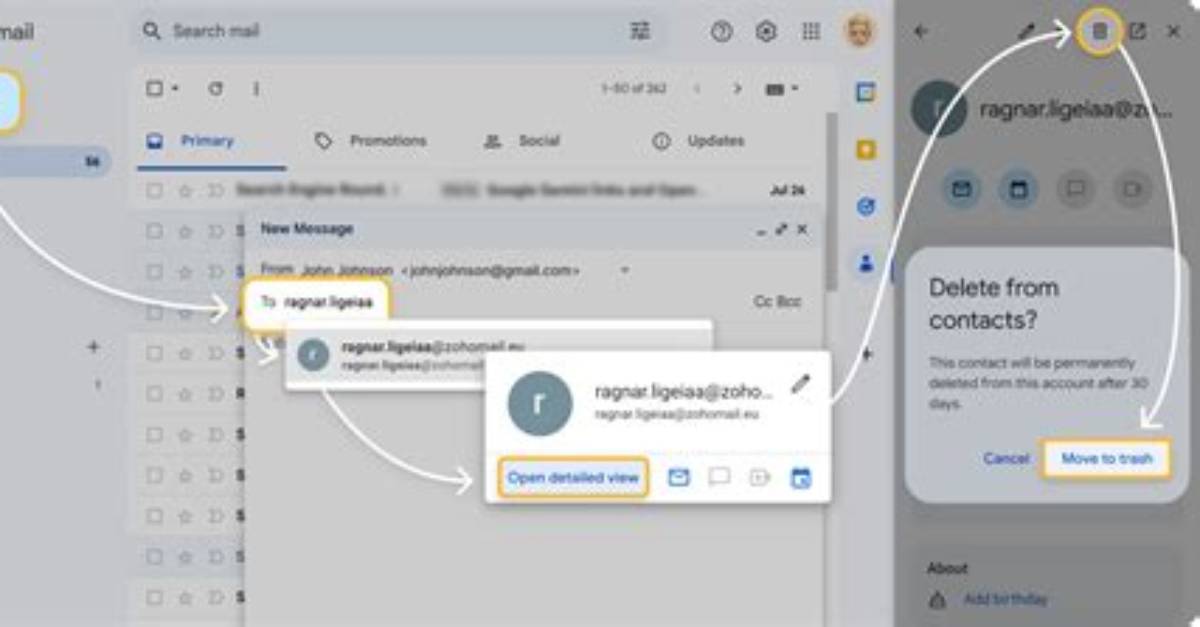The height and width of the screenshot is (627, 1200).
Task: Create new label plus in left sidebar
Action: (x=94, y=347)
